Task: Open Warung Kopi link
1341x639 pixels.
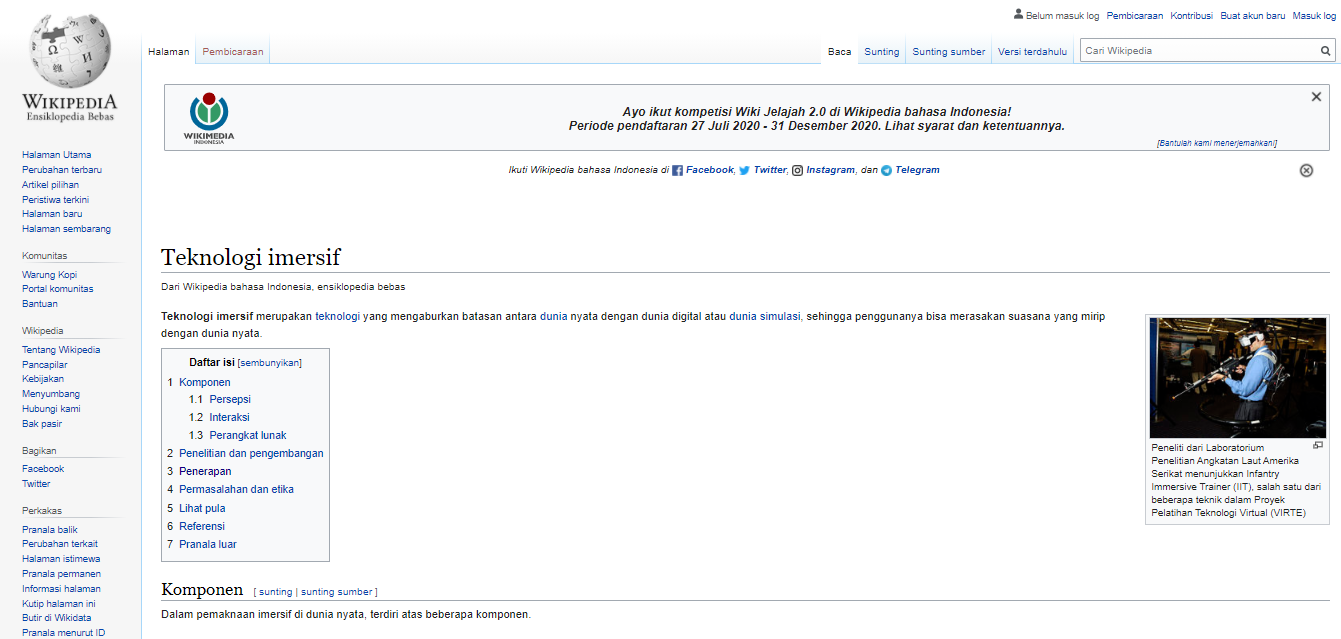Action: [x=50, y=275]
